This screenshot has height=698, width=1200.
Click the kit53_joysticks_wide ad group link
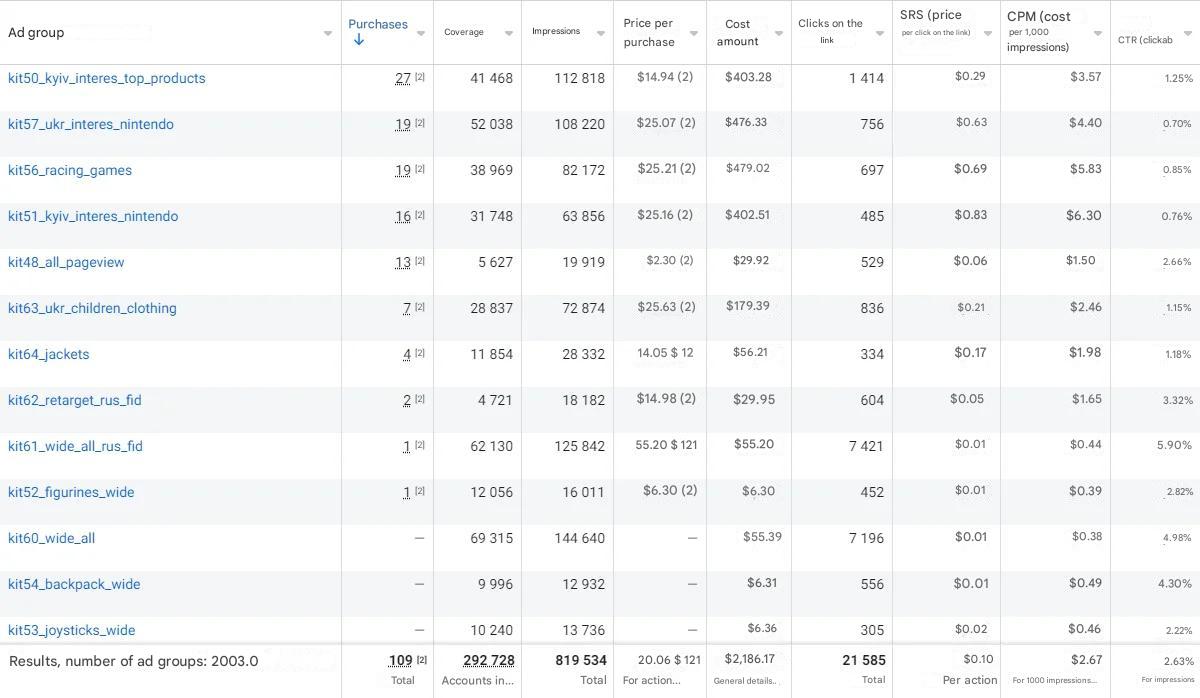tap(72, 630)
